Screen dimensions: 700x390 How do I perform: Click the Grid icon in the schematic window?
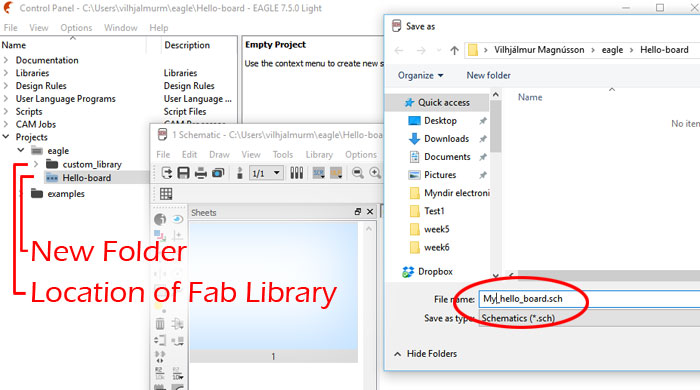click(x=166, y=194)
